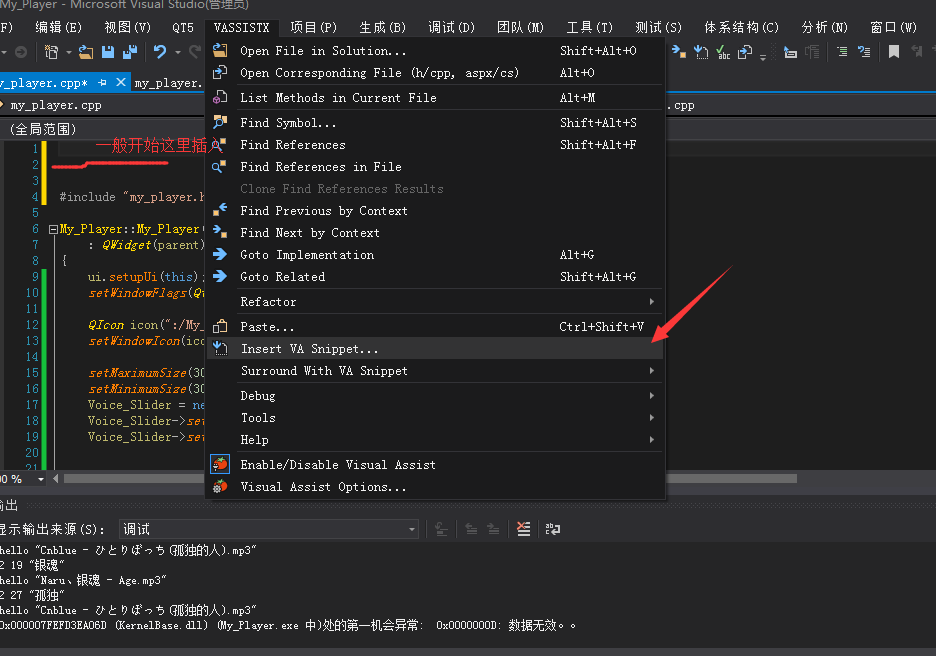Open the 体系结构(C) menu
Image resolution: width=936 pixels, height=656 pixels.
click(x=742, y=27)
